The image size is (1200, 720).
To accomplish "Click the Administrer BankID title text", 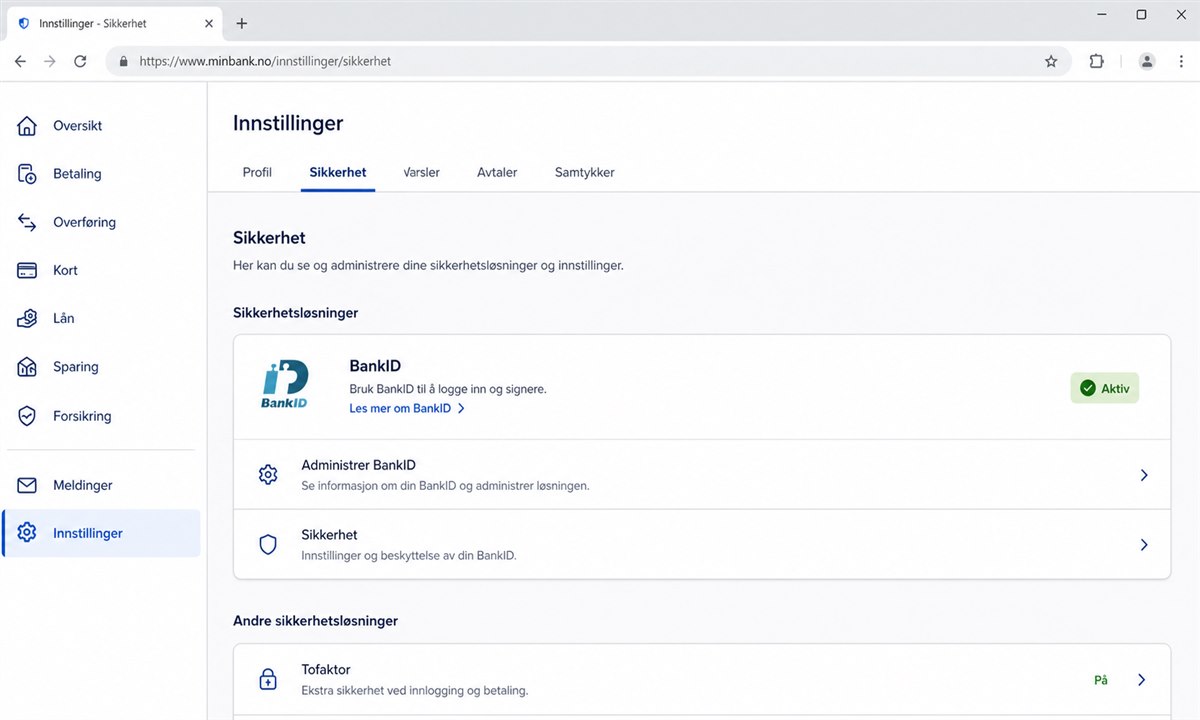I will tap(358, 465).
